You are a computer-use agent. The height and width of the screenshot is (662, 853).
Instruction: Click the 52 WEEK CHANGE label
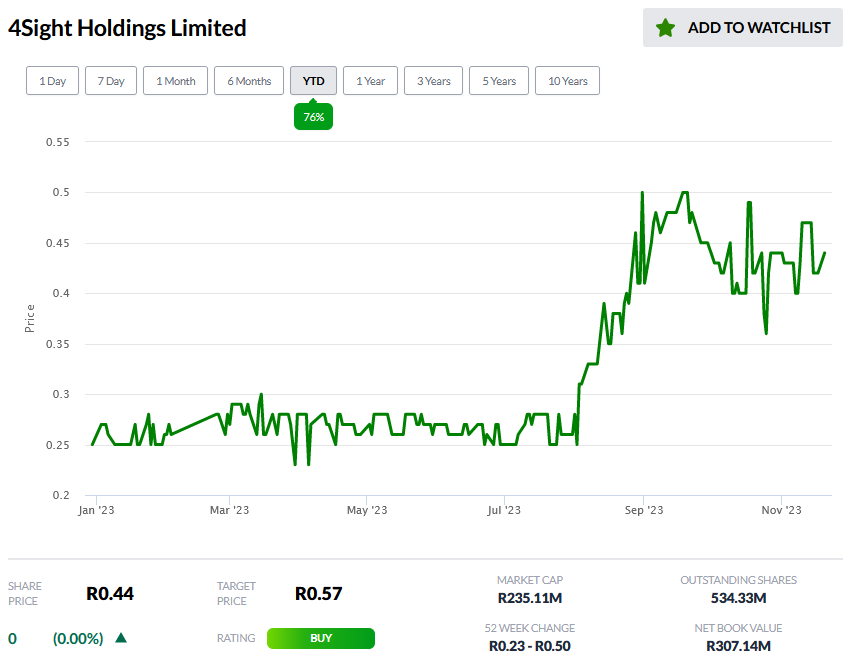530,628
